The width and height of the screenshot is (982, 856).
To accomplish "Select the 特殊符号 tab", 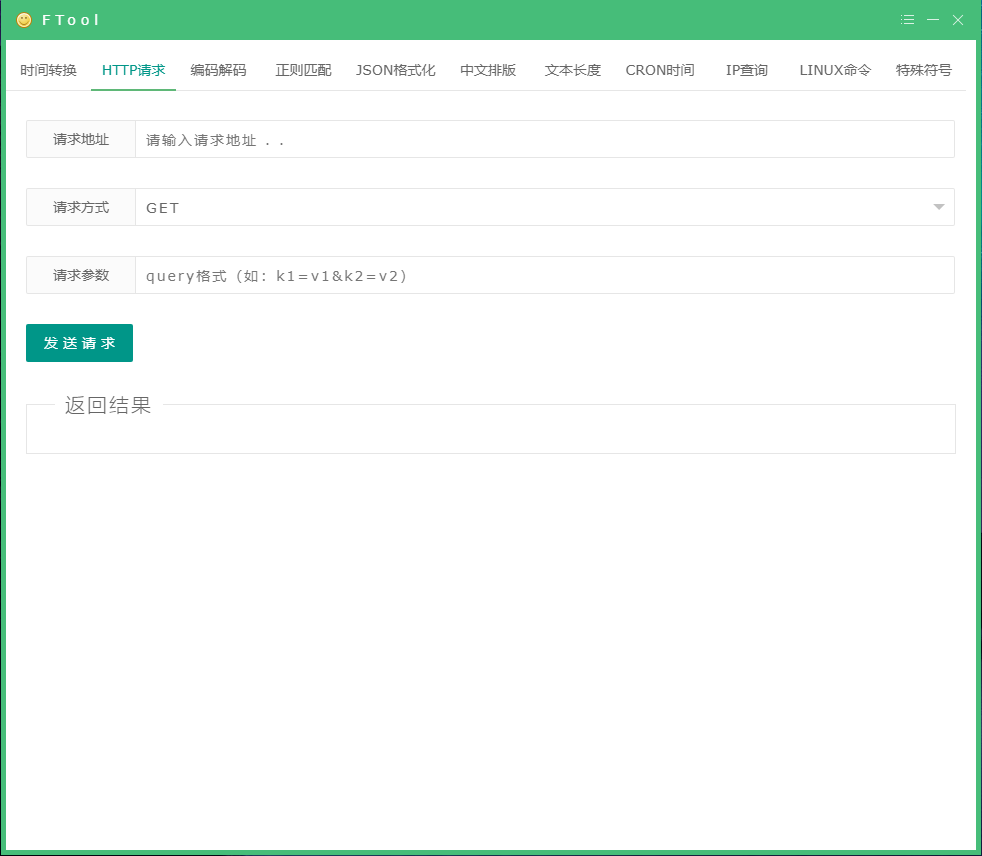I will coord(923,70).
